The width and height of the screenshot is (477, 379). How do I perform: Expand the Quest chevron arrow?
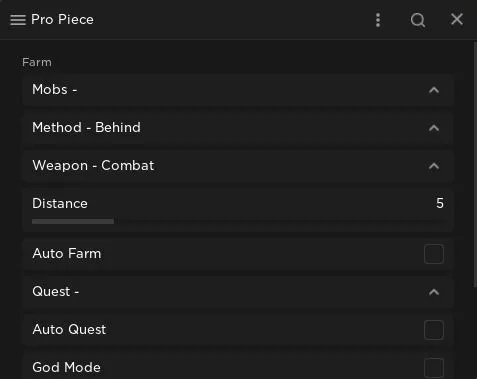pyautogui.click(x=434, y=292)
